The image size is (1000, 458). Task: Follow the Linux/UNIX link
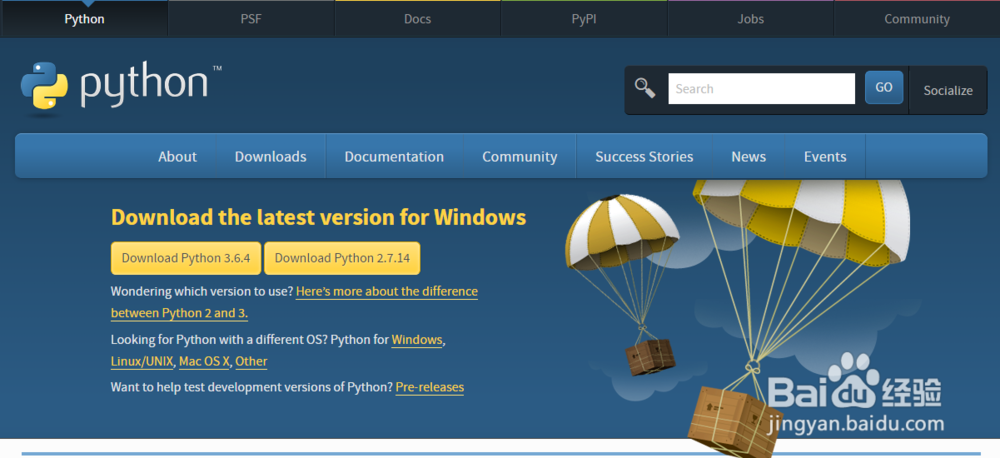coord(142,362)
